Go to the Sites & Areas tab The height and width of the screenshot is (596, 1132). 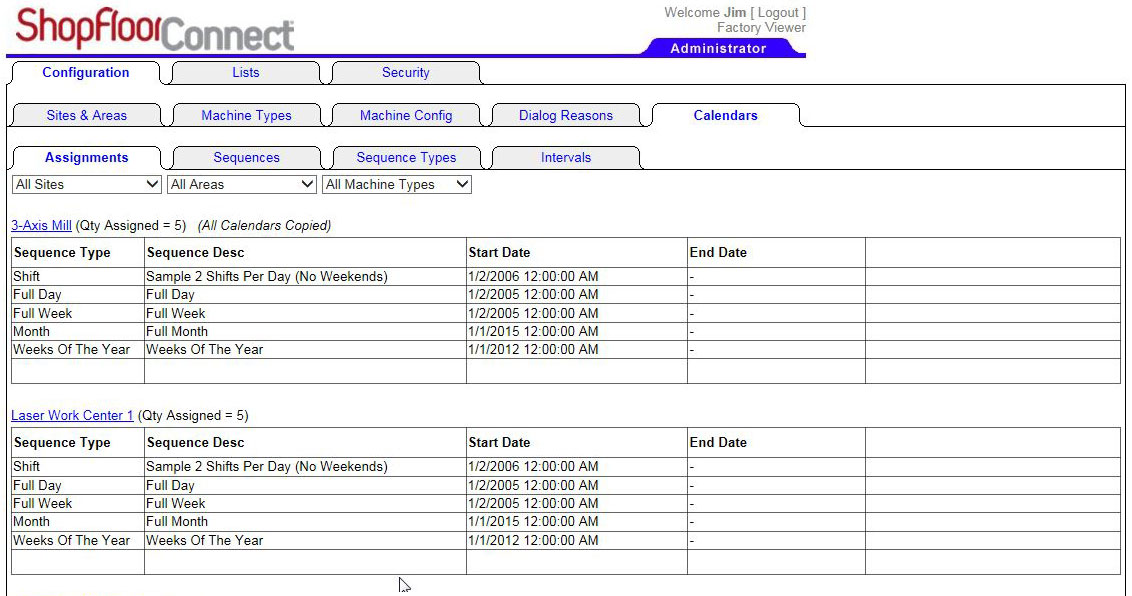tap(86, 116)
